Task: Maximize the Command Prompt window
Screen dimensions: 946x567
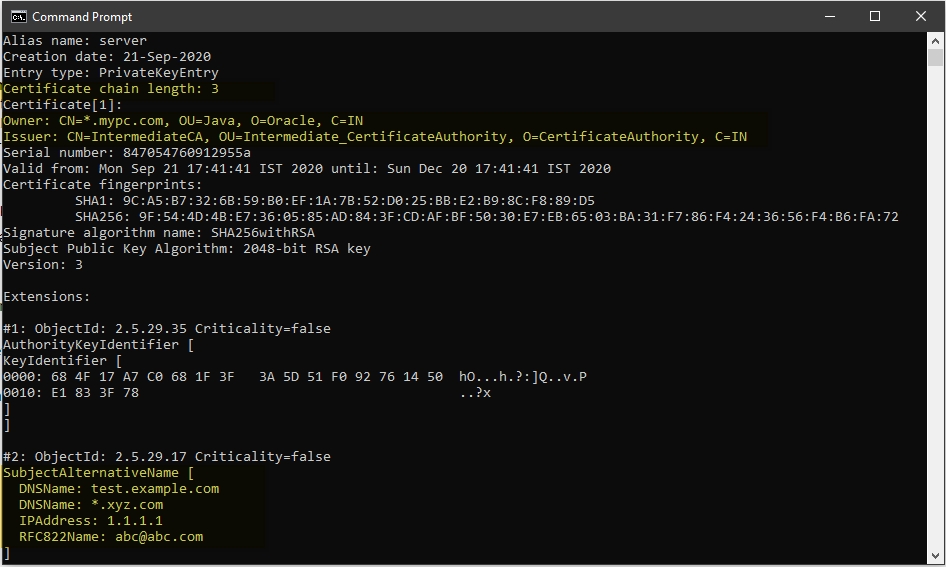Action: [875, 16]
